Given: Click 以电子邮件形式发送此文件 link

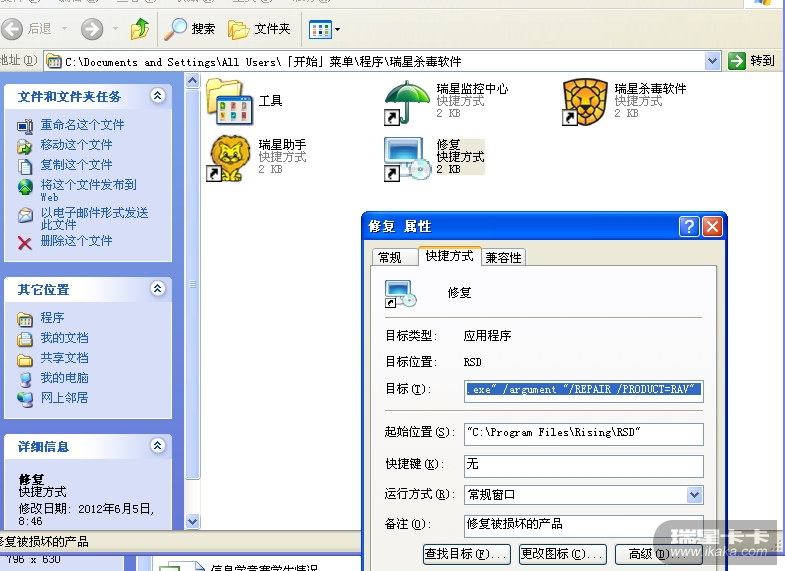Looking at the screenshot, I should [95, 219].
